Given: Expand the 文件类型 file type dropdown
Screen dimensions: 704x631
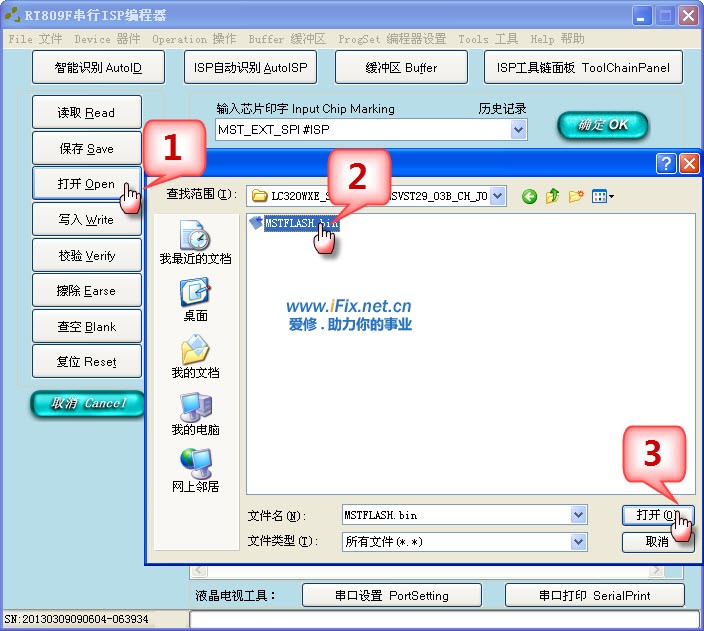Looking at the screenshot, I should click(x=578, y=542).
